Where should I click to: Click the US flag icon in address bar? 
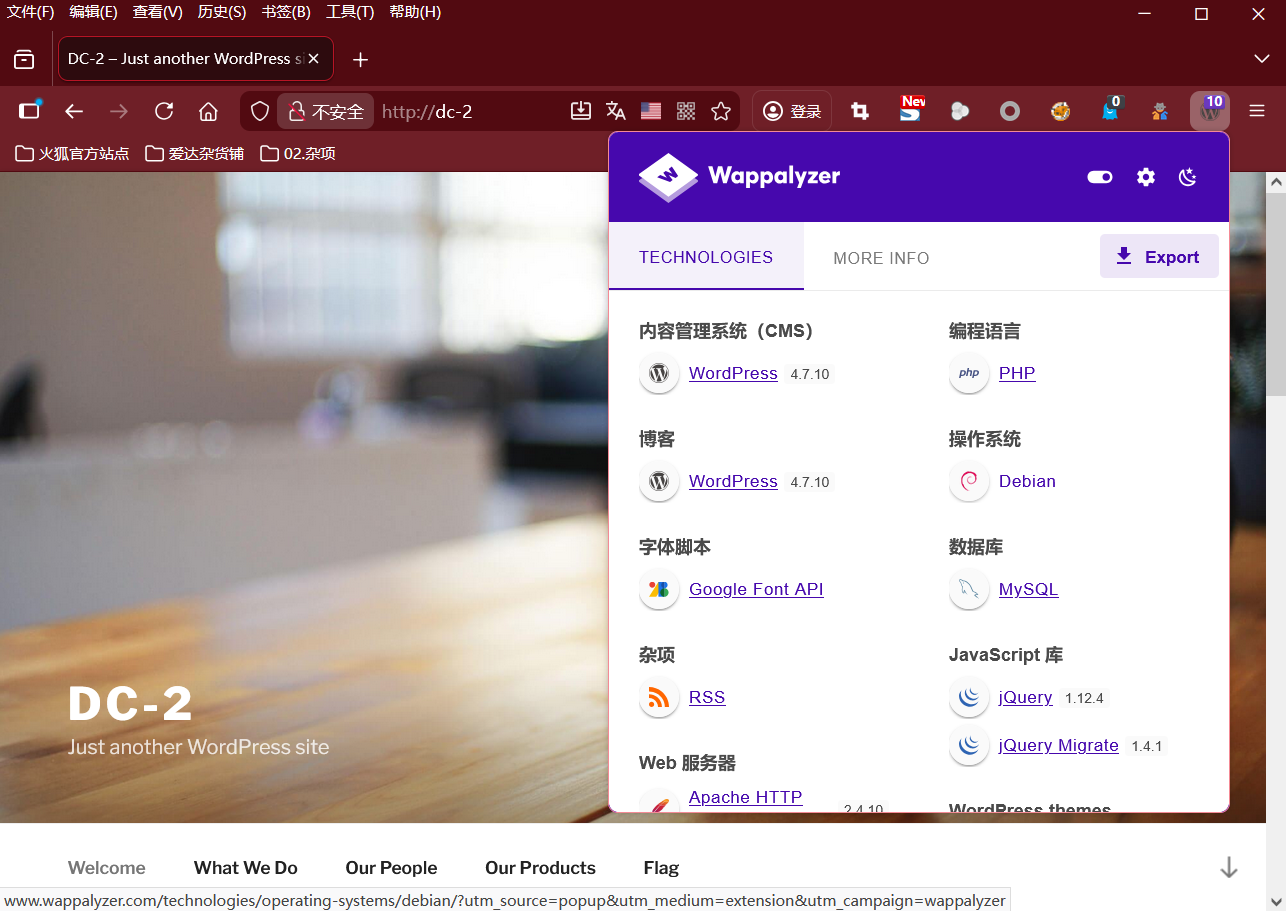tap(651, 111)
